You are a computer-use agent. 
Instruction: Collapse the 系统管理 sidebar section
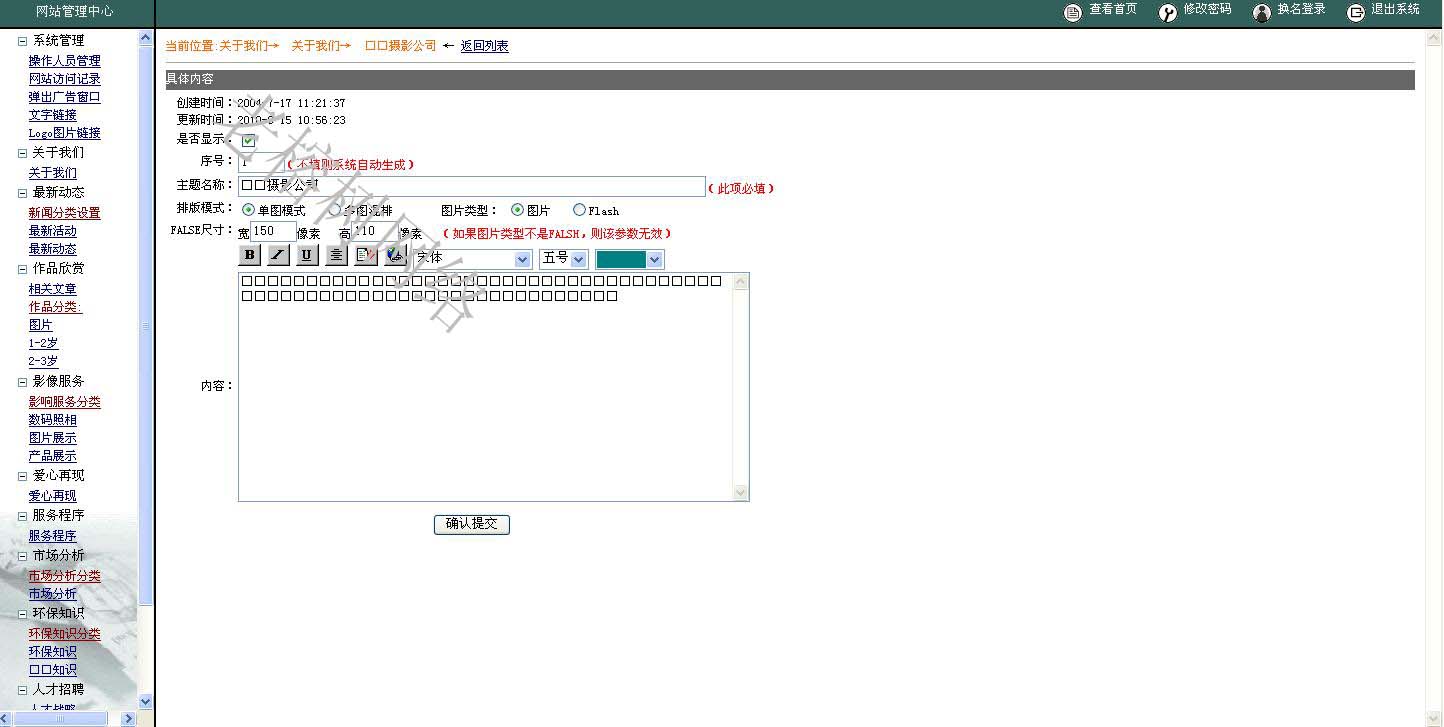click(x=22, y=41)
